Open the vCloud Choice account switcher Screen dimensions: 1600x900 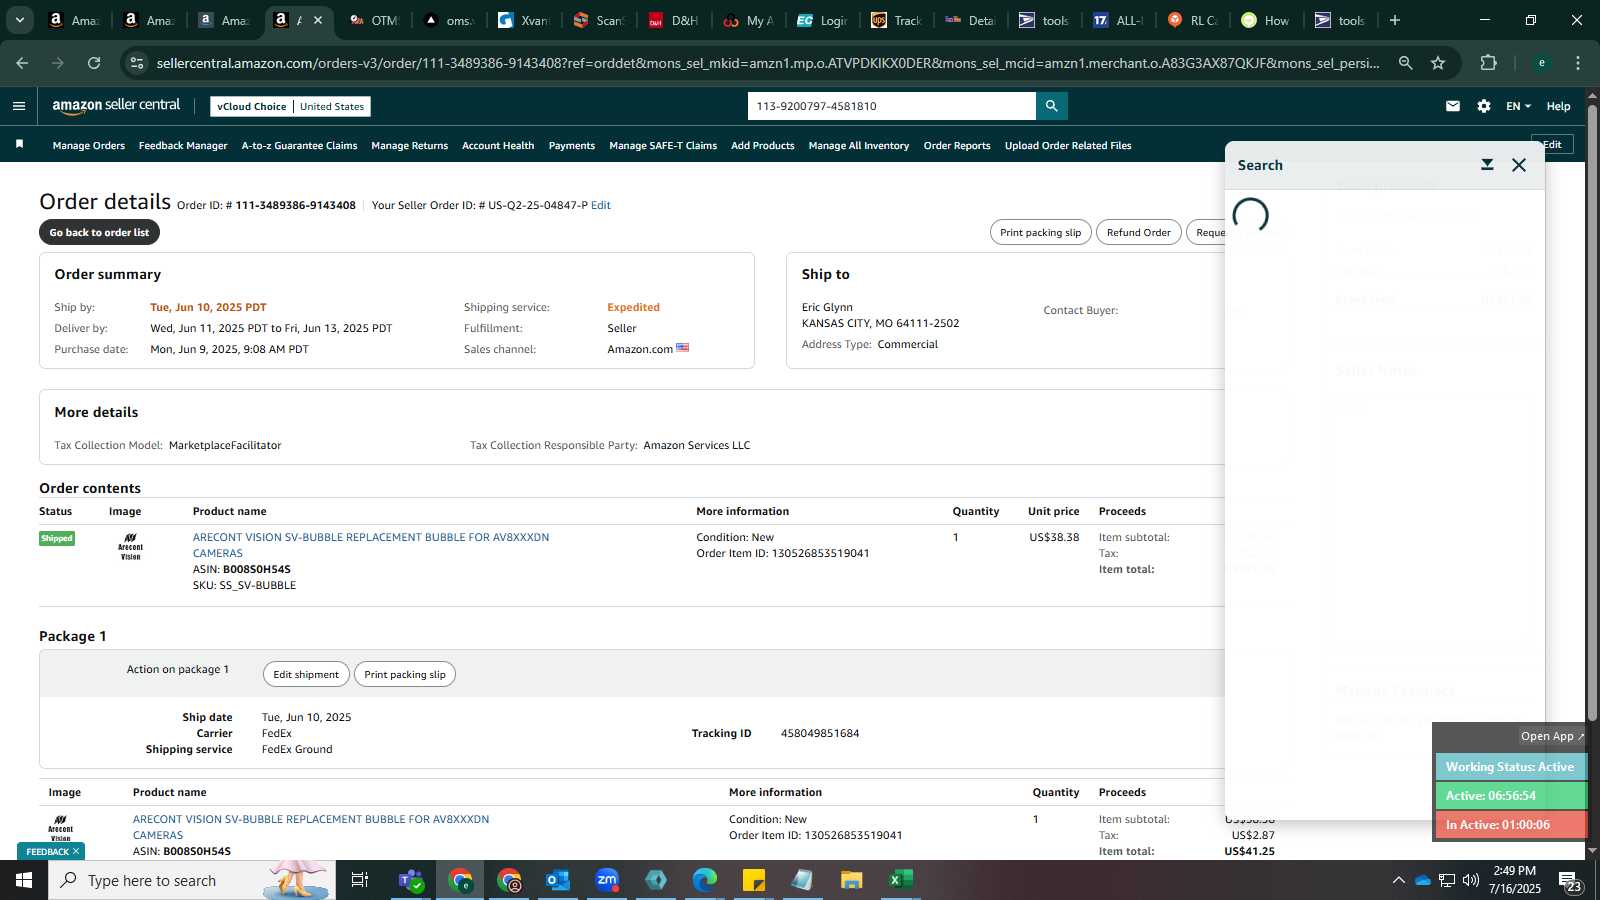pyautogui.click(x=290, y=106)
